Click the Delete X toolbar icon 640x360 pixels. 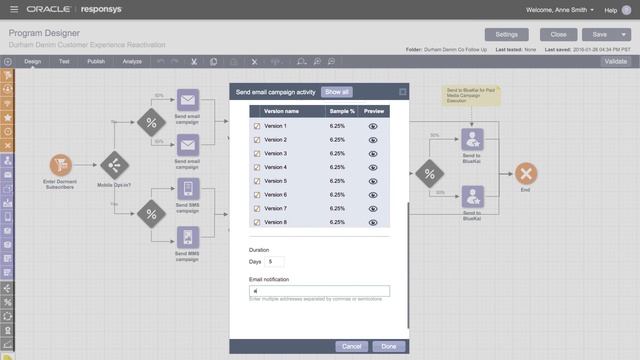254,62
